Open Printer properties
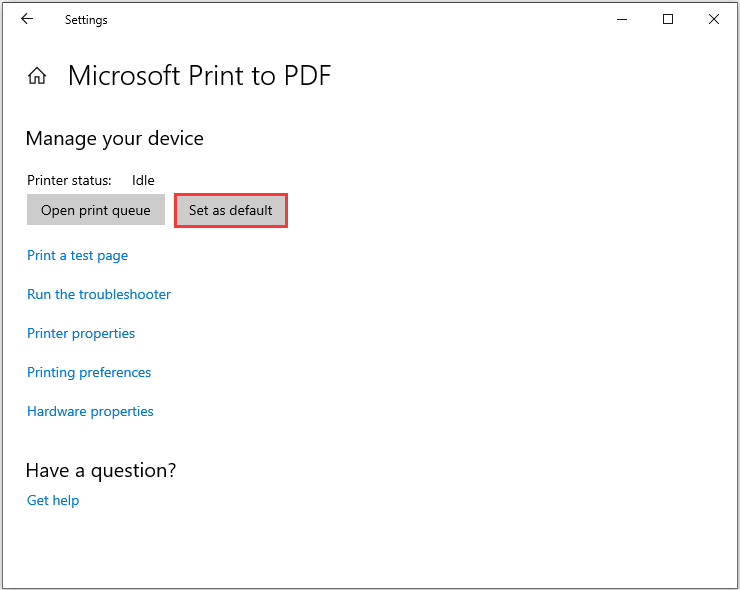This screenshot has width=740, height=590. (81, 333)
